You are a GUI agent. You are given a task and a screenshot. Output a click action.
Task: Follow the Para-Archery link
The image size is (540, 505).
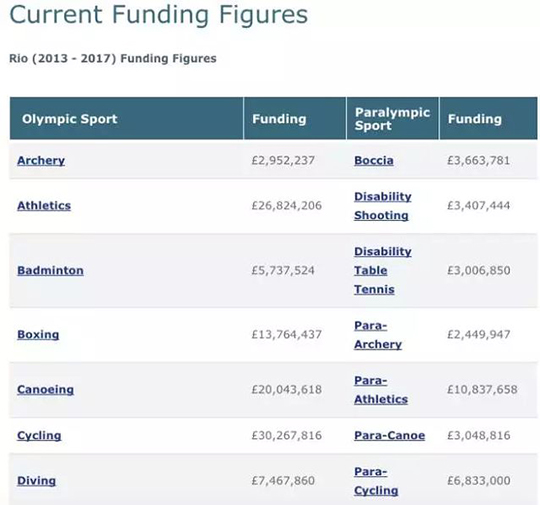(x=378, y=335)
